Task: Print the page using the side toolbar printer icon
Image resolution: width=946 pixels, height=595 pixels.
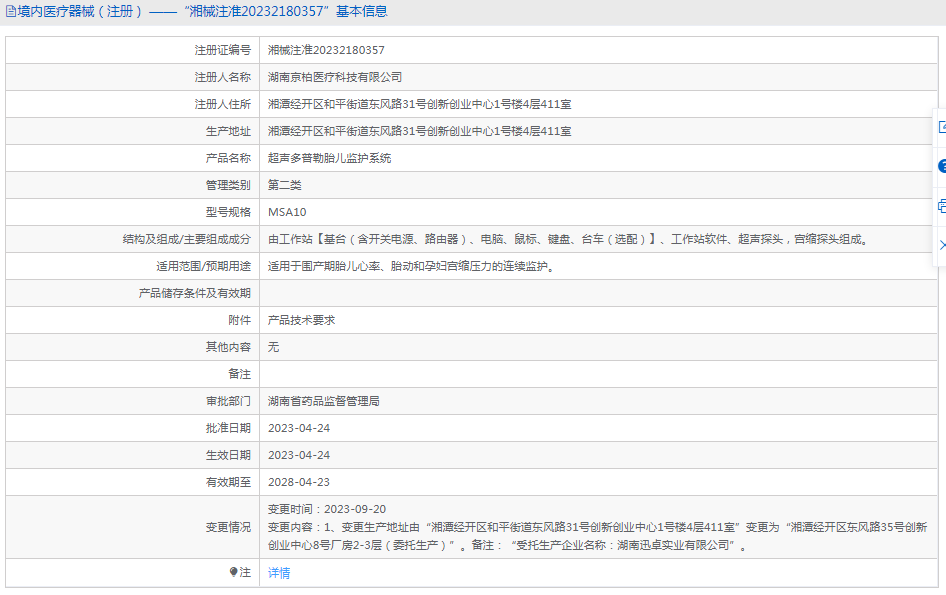Action: point(942,206)
